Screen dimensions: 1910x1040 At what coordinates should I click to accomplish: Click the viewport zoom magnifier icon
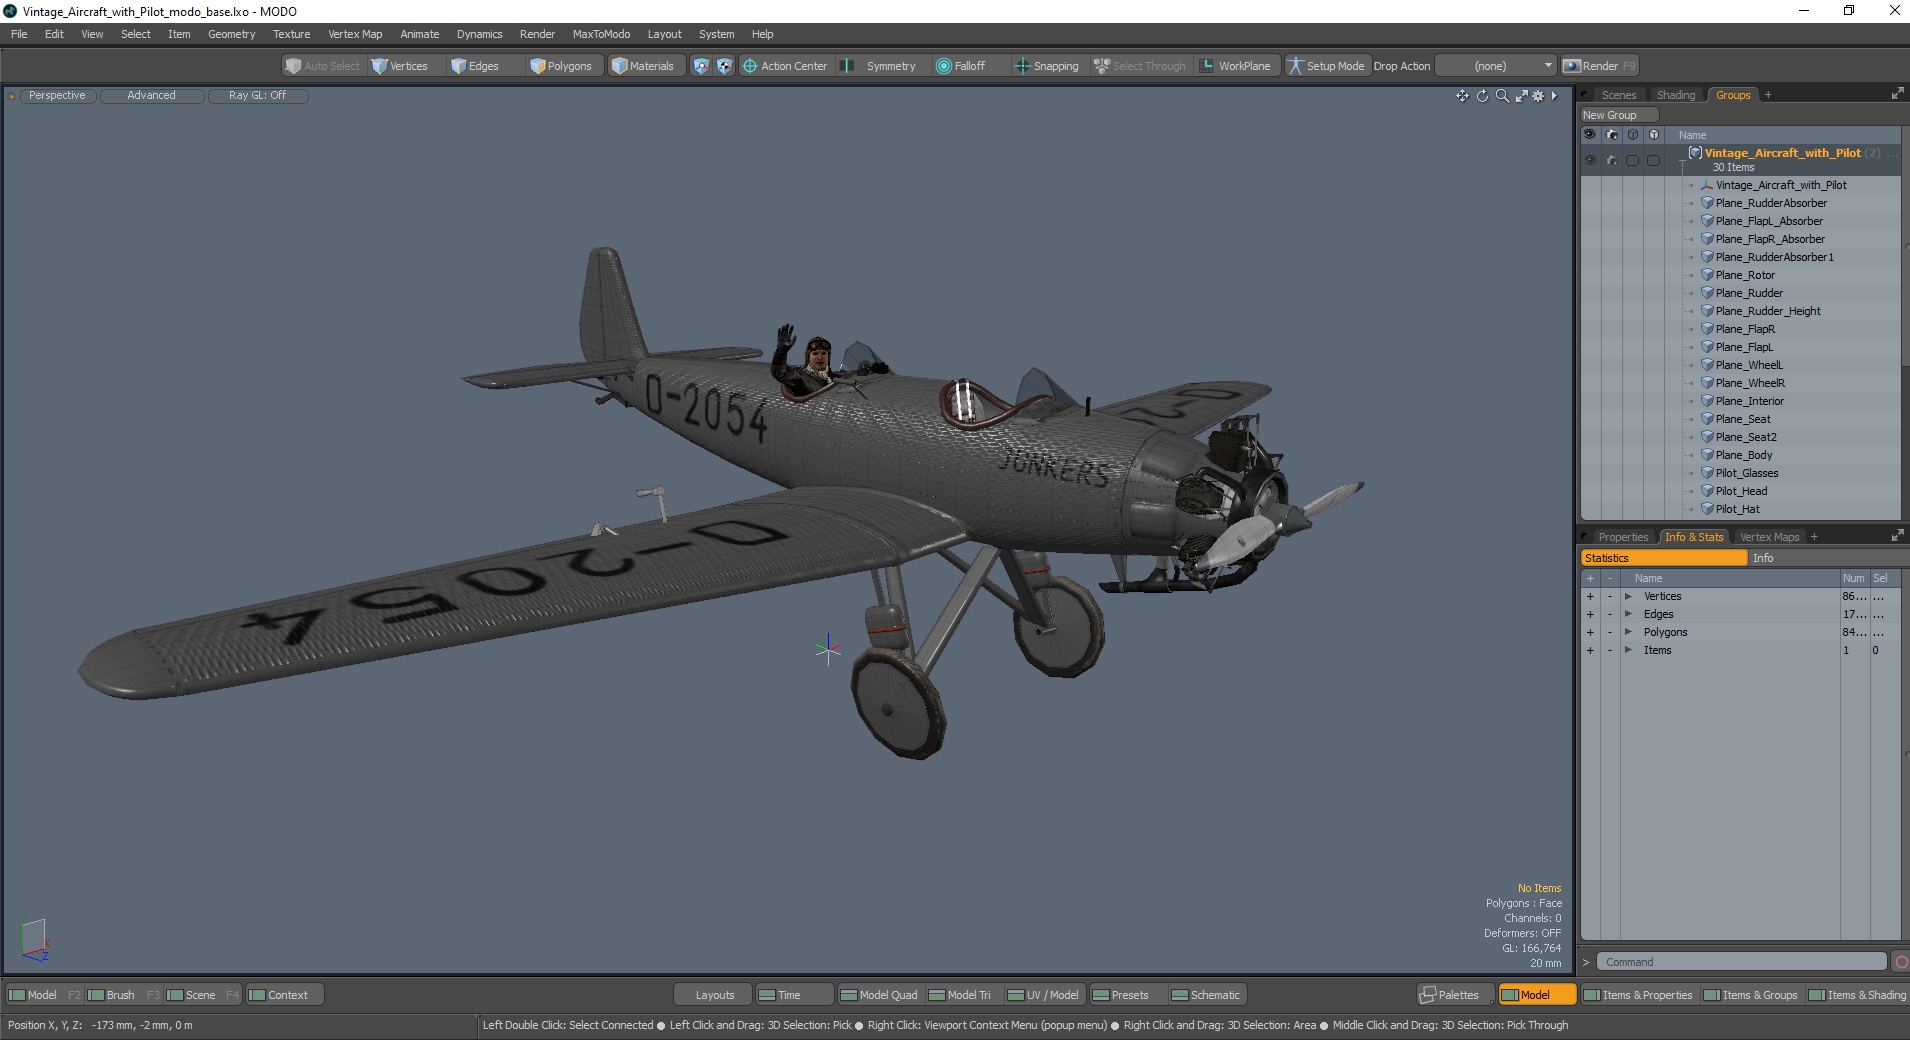1502,96
